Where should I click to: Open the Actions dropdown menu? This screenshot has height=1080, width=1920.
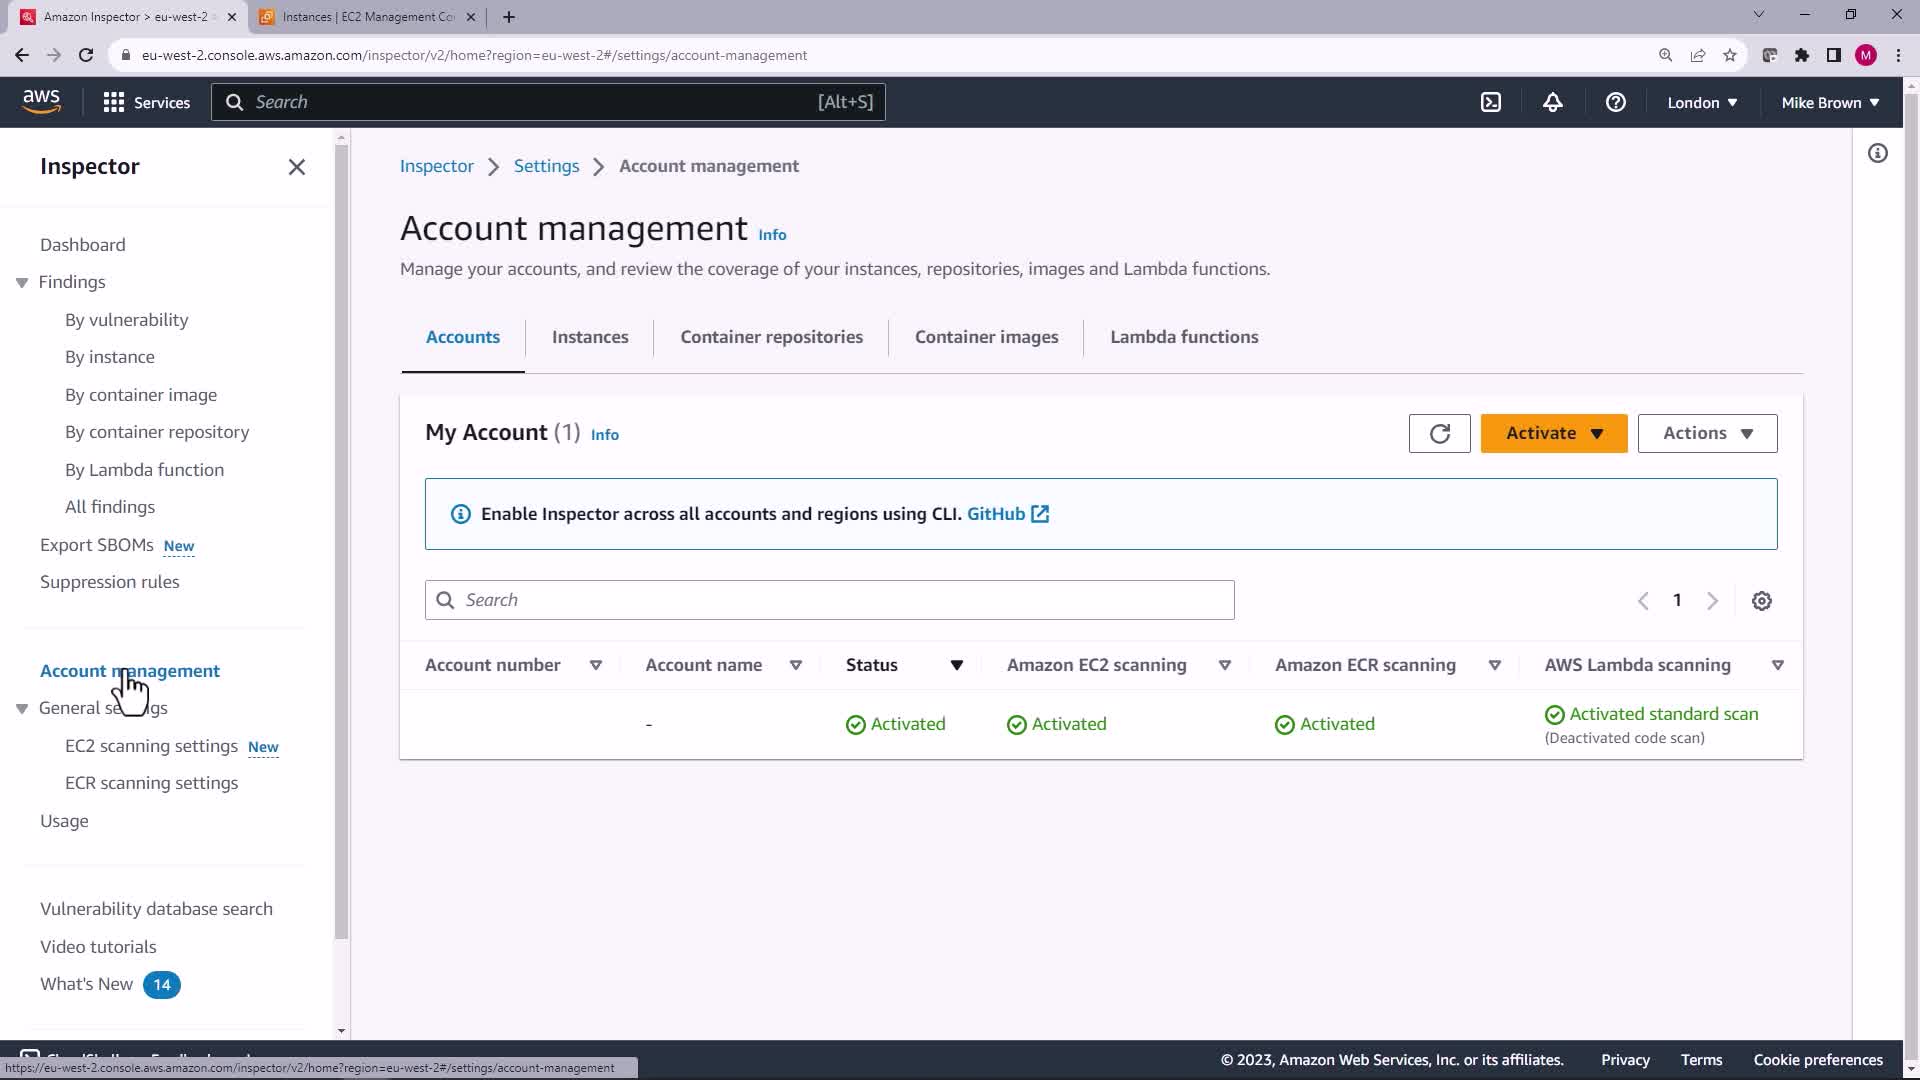point(1707,433)
